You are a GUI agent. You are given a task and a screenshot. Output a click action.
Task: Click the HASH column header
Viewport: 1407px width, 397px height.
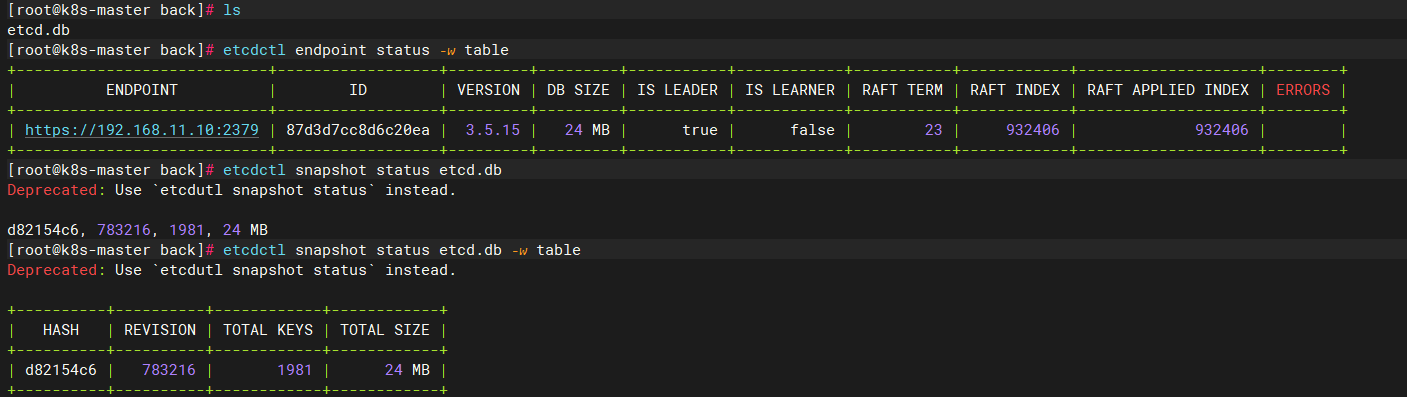[61, 330]
